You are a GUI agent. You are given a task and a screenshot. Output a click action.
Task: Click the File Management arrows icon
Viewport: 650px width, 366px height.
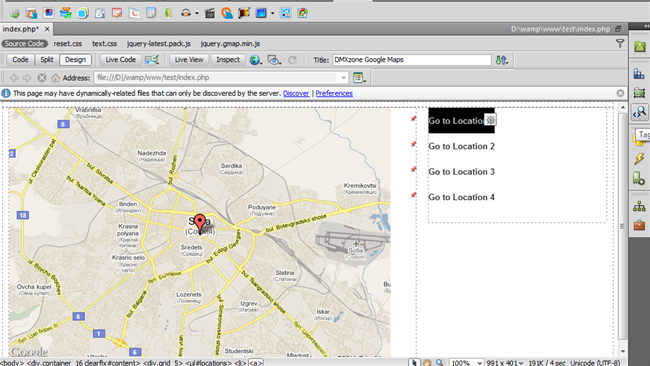tap(502, 60)
